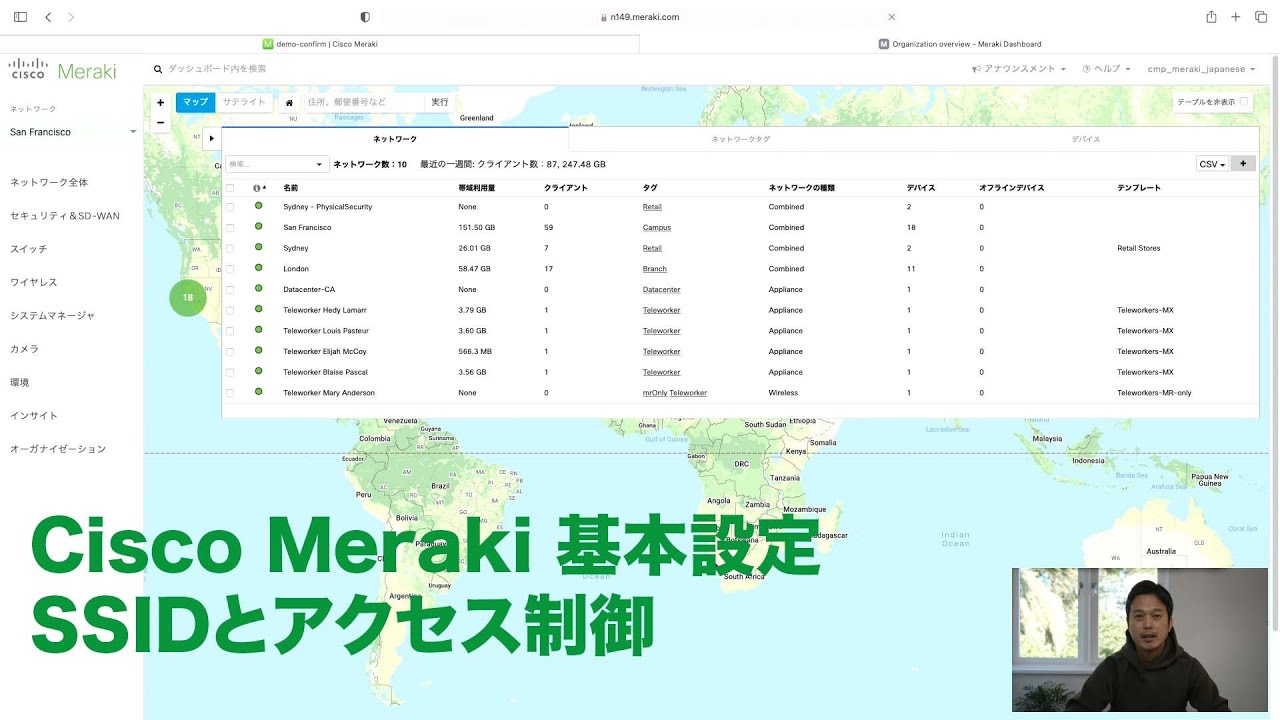Switch to demo-confirm Cisco Meraki browser tab
Image resolution: width=1280 pixels, height=720 pixels.
320,44
